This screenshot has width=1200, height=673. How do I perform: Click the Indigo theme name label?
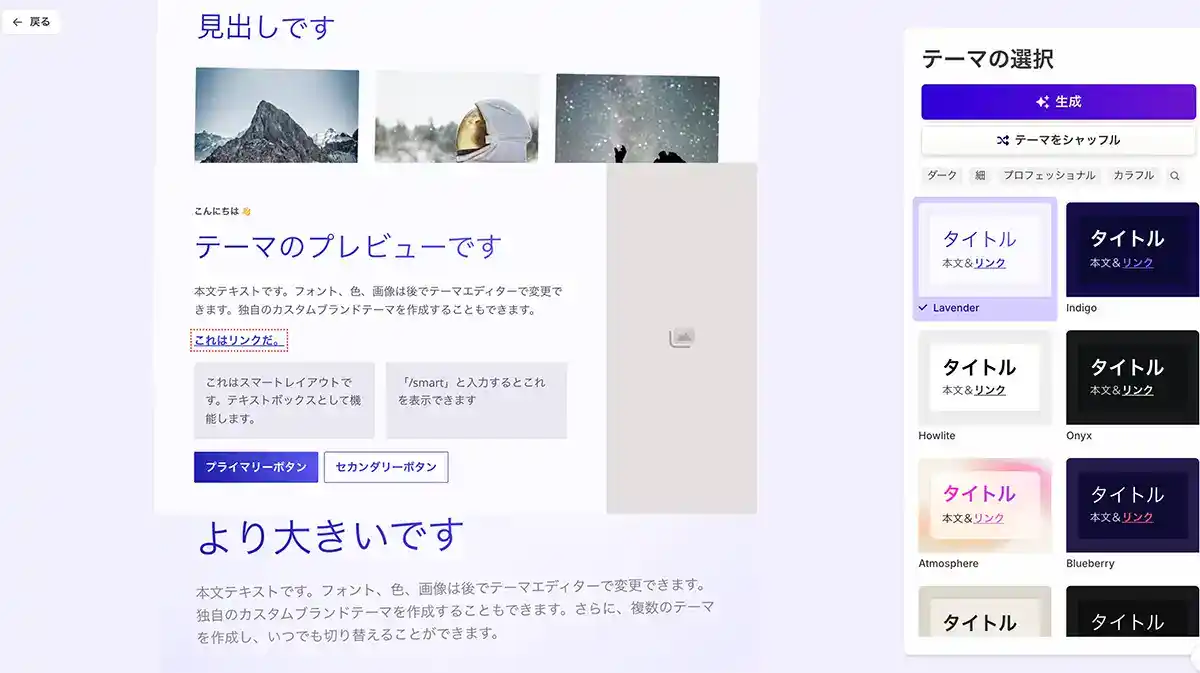click(1081, 308)
